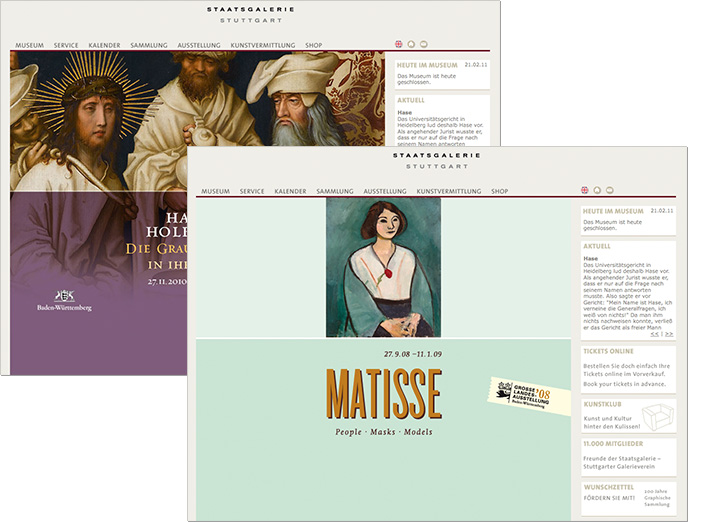The width and height of the screenshot is (725, 522).
Task: Click HEUTE IM MUSEUM heading in front window
Action: click(x=613, y=211)
